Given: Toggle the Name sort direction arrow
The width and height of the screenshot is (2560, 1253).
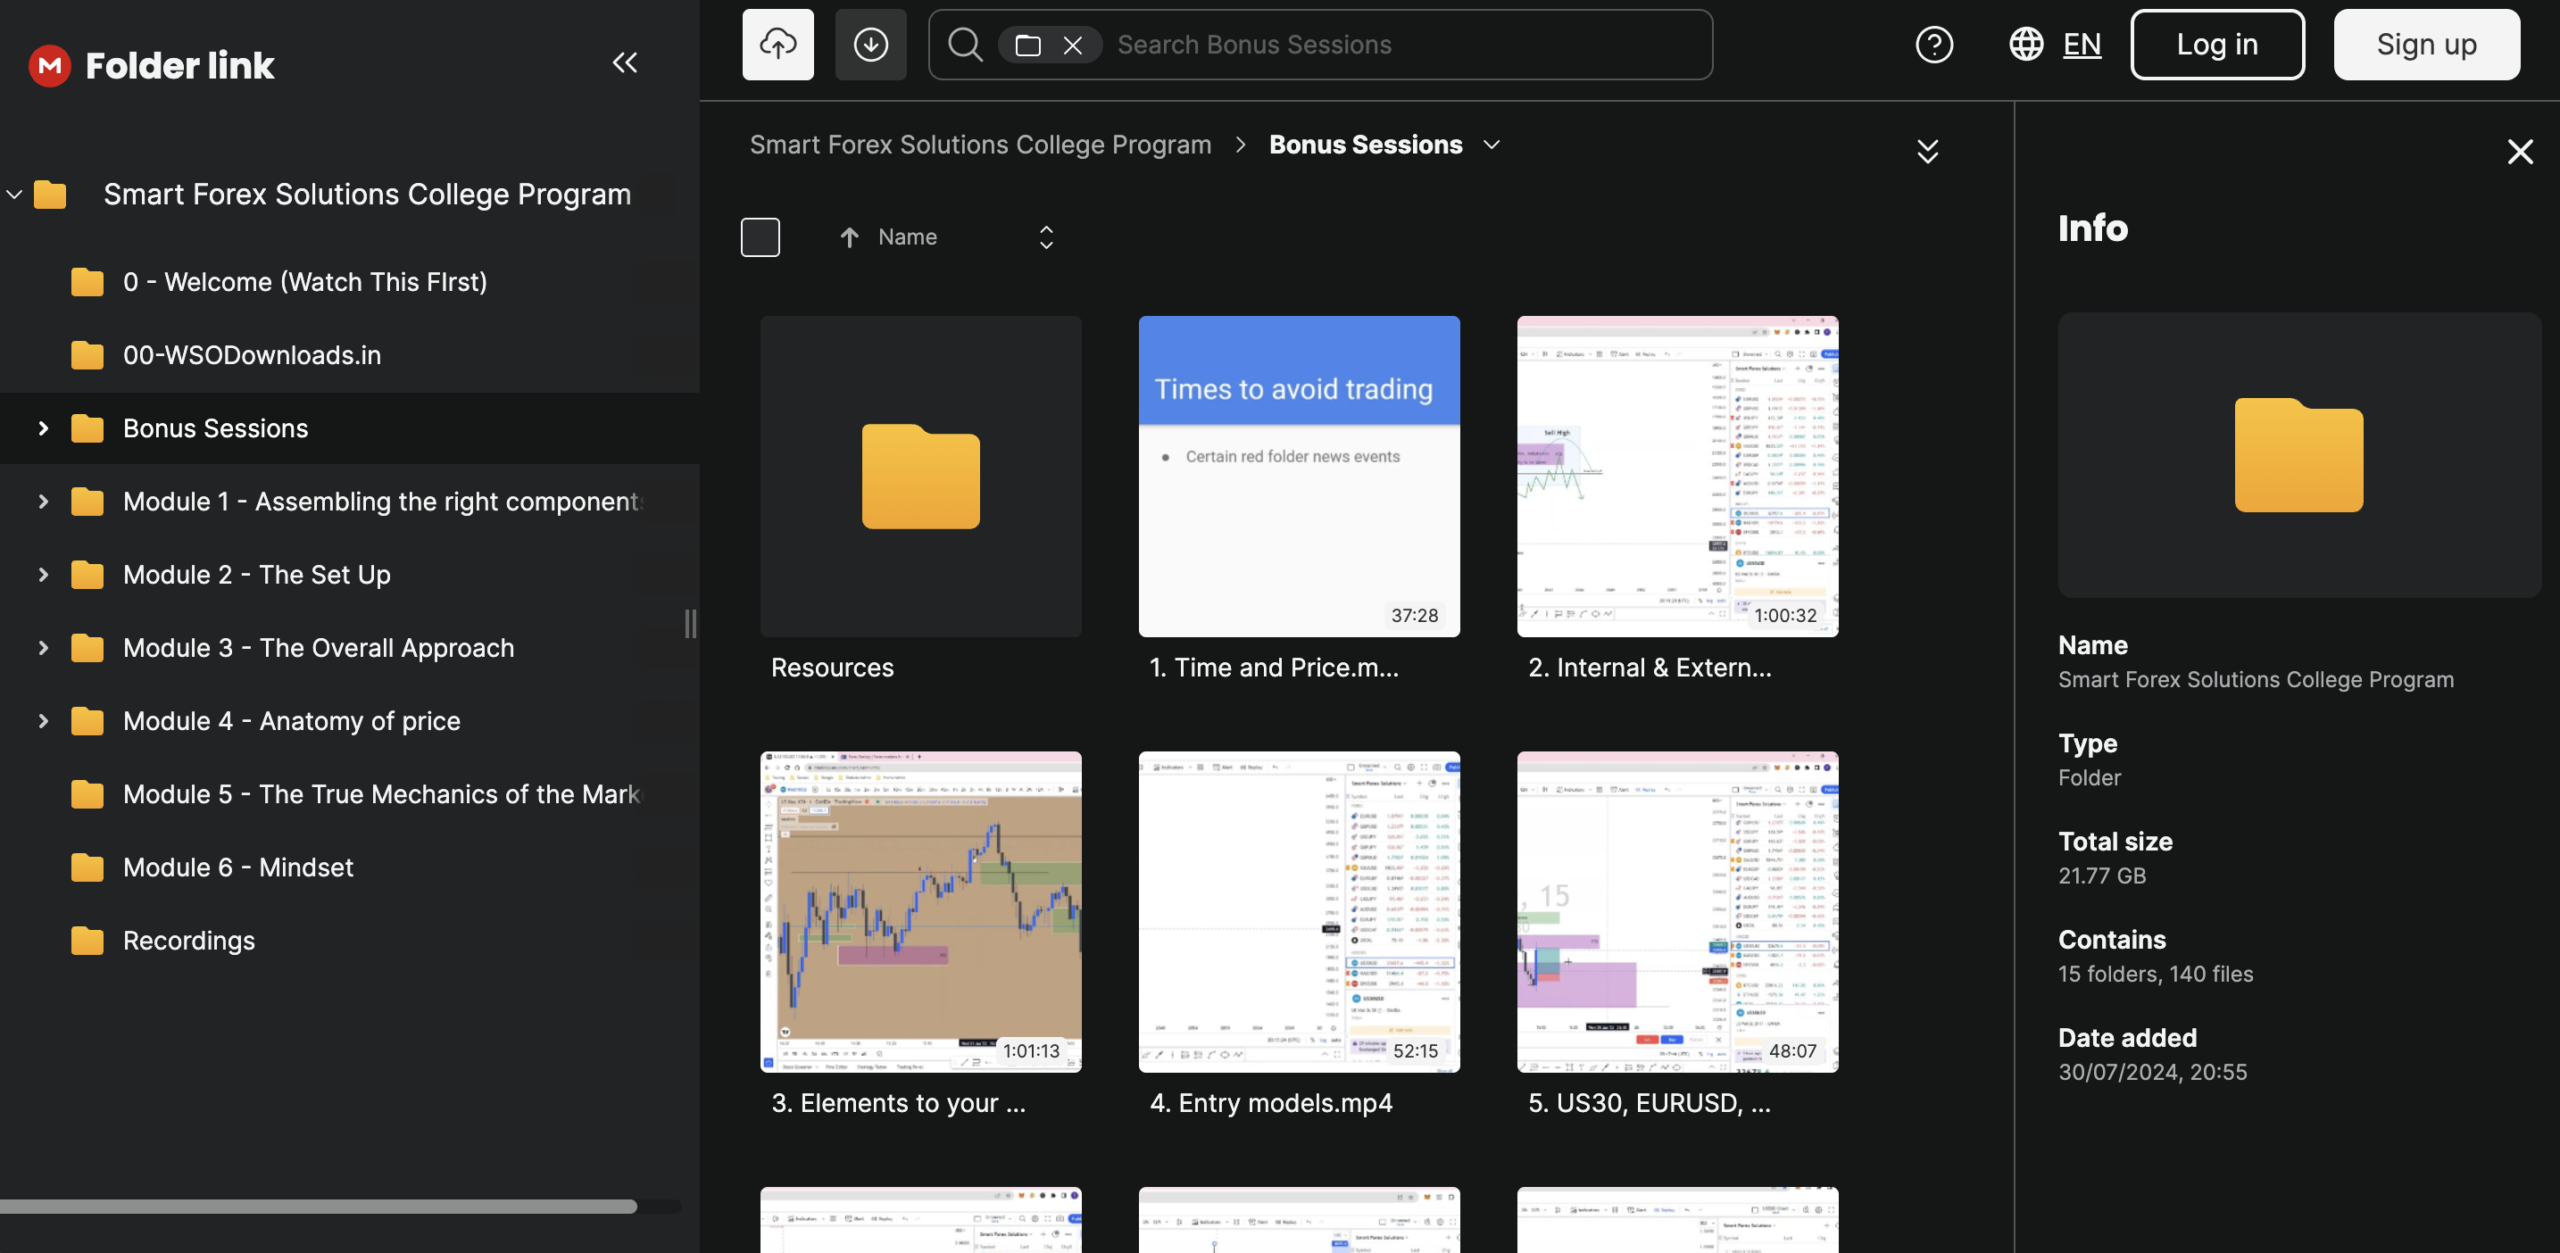Looking at the screenshot, I should [x=849, y=237].
